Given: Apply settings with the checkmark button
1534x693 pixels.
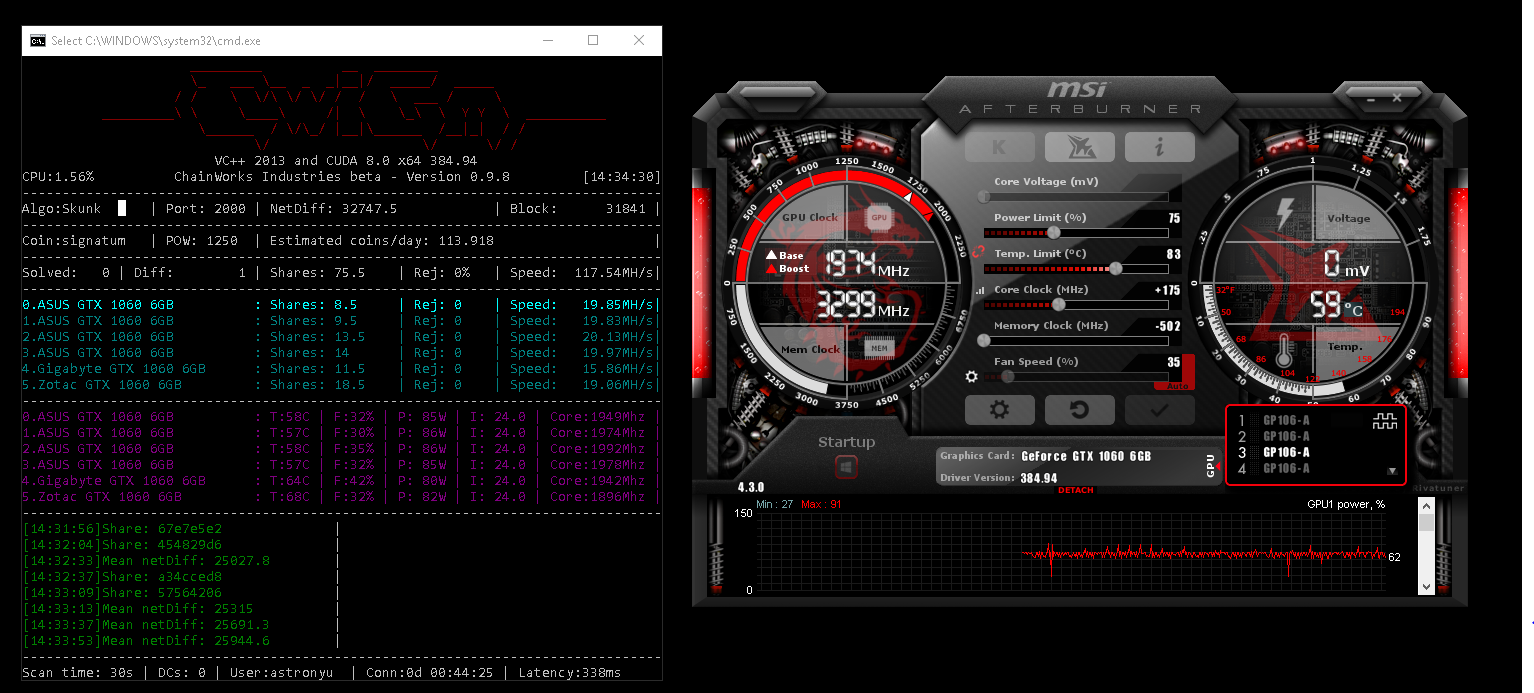Looking at the screenshot, I should [x=1160, y=410].
